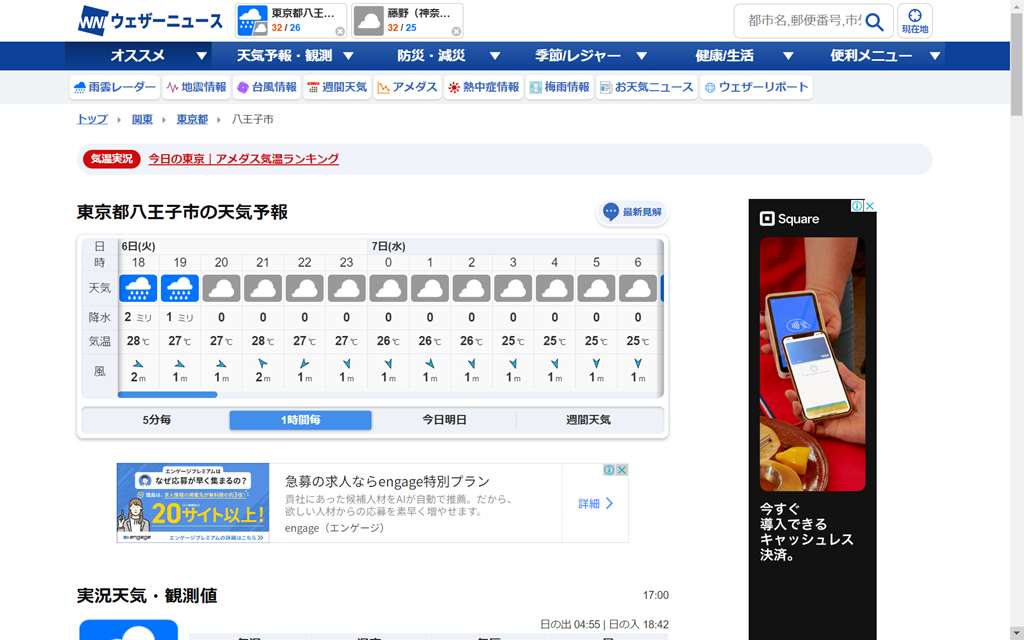
Task: Select the 週間天気 forecast toggle
Action: coord(588,420)
